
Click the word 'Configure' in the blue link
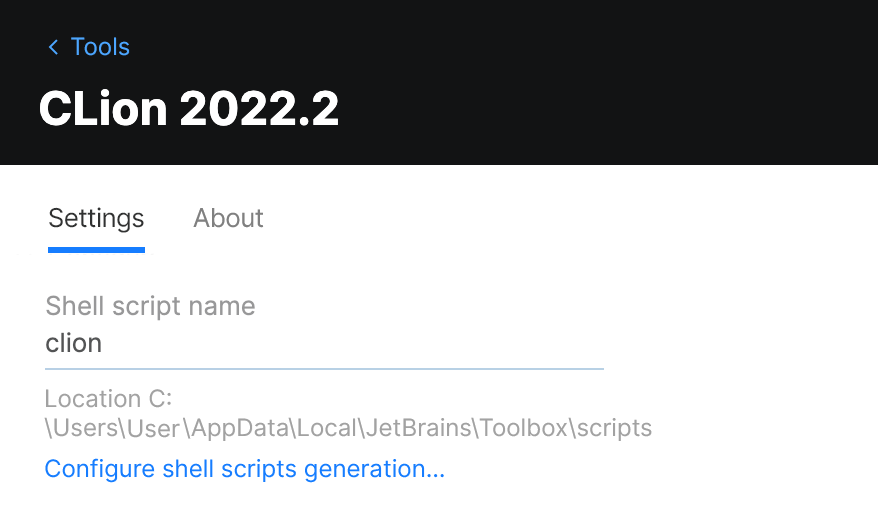point(100,469)
